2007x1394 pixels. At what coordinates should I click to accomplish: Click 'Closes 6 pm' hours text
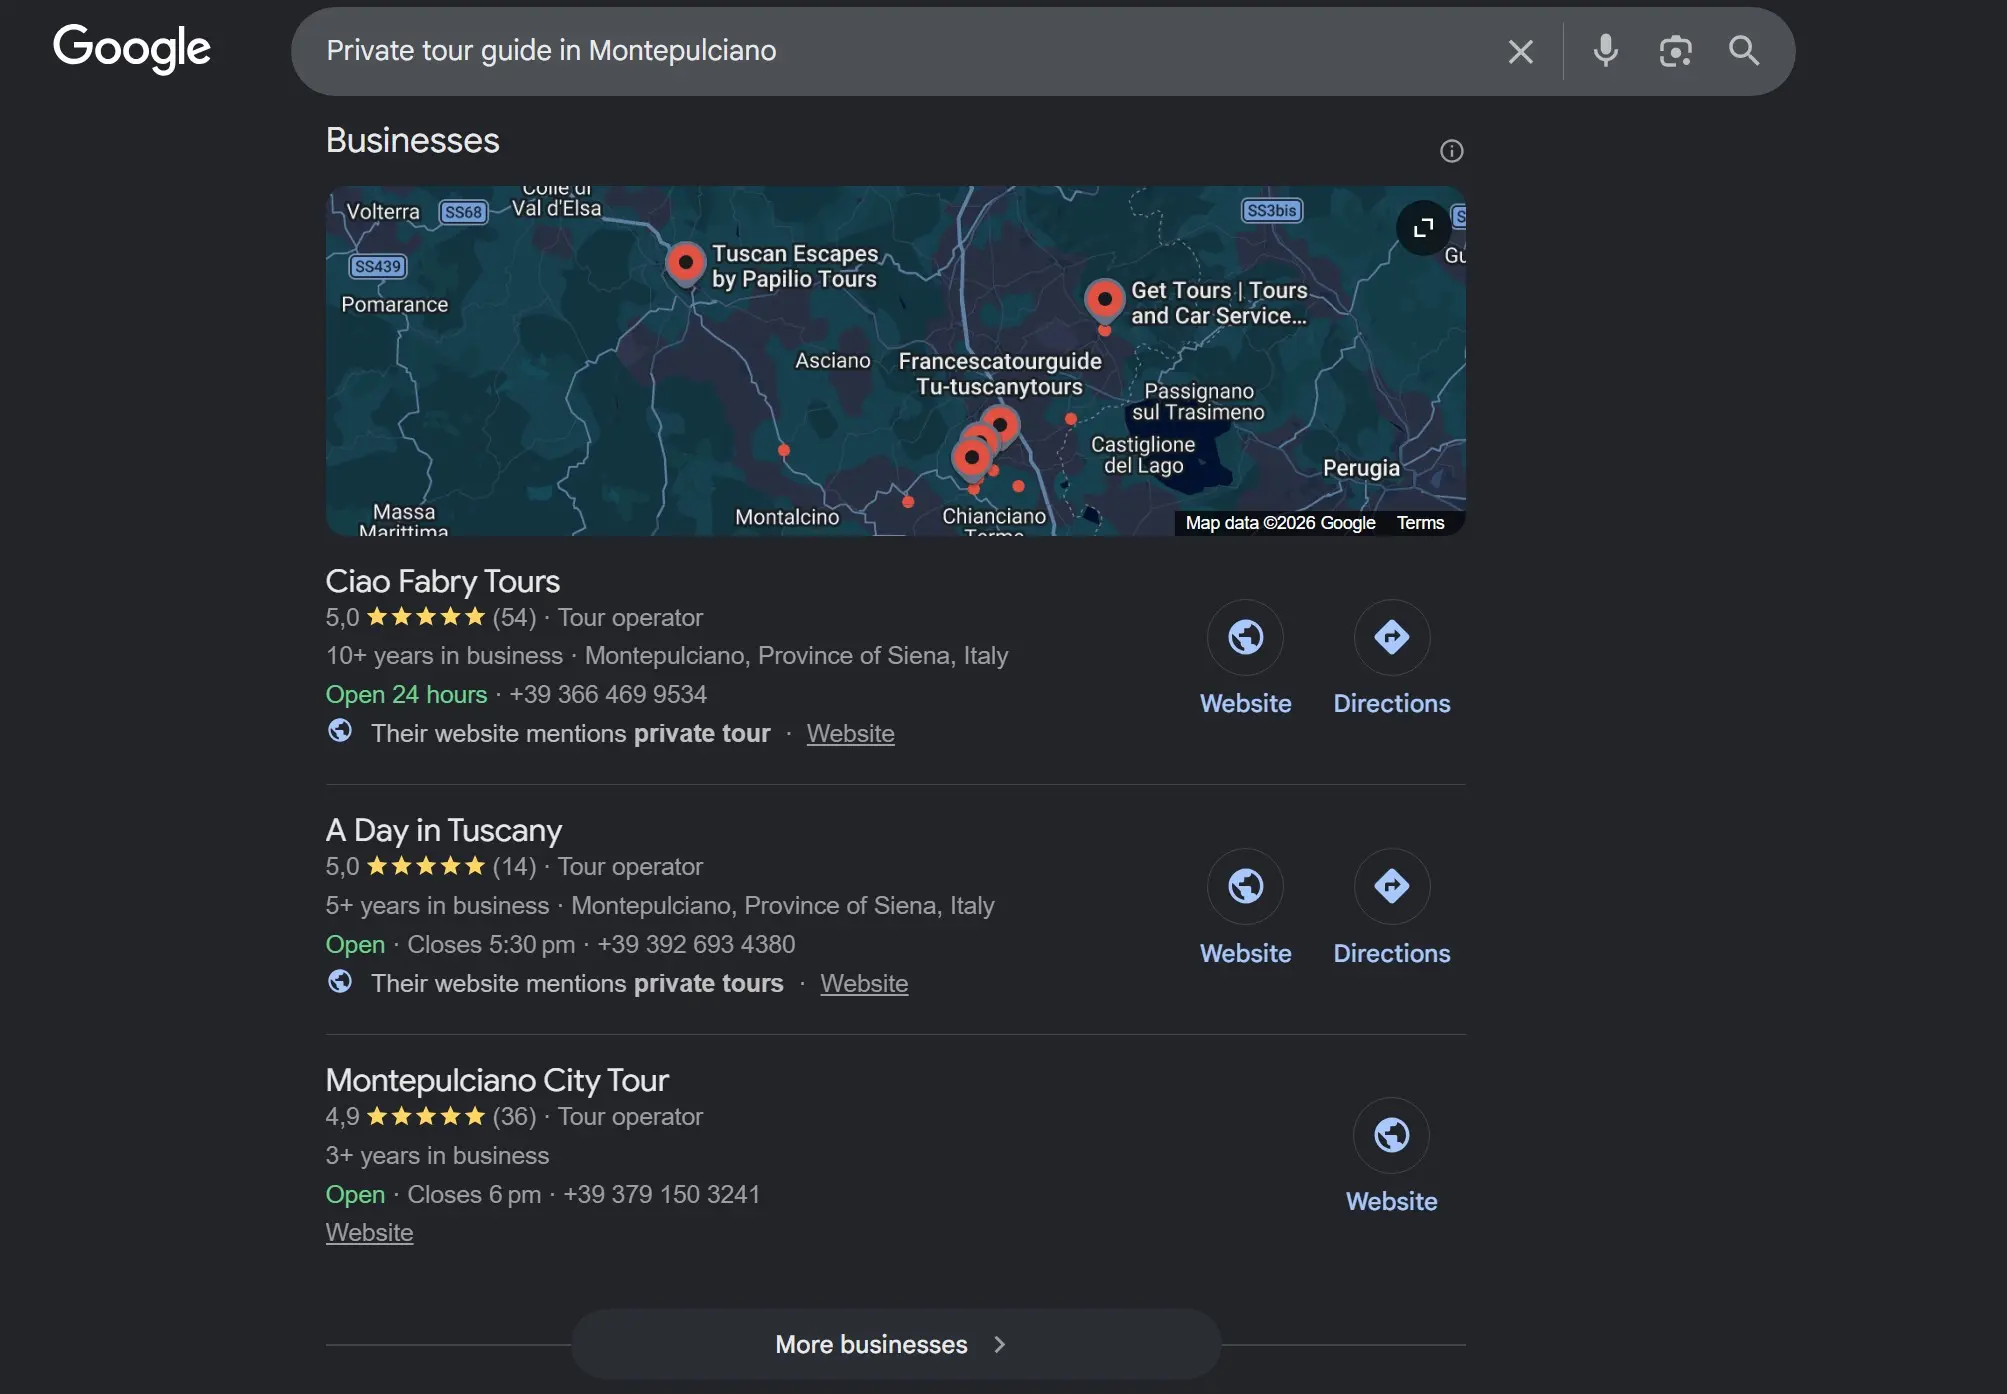(474, 1194)
